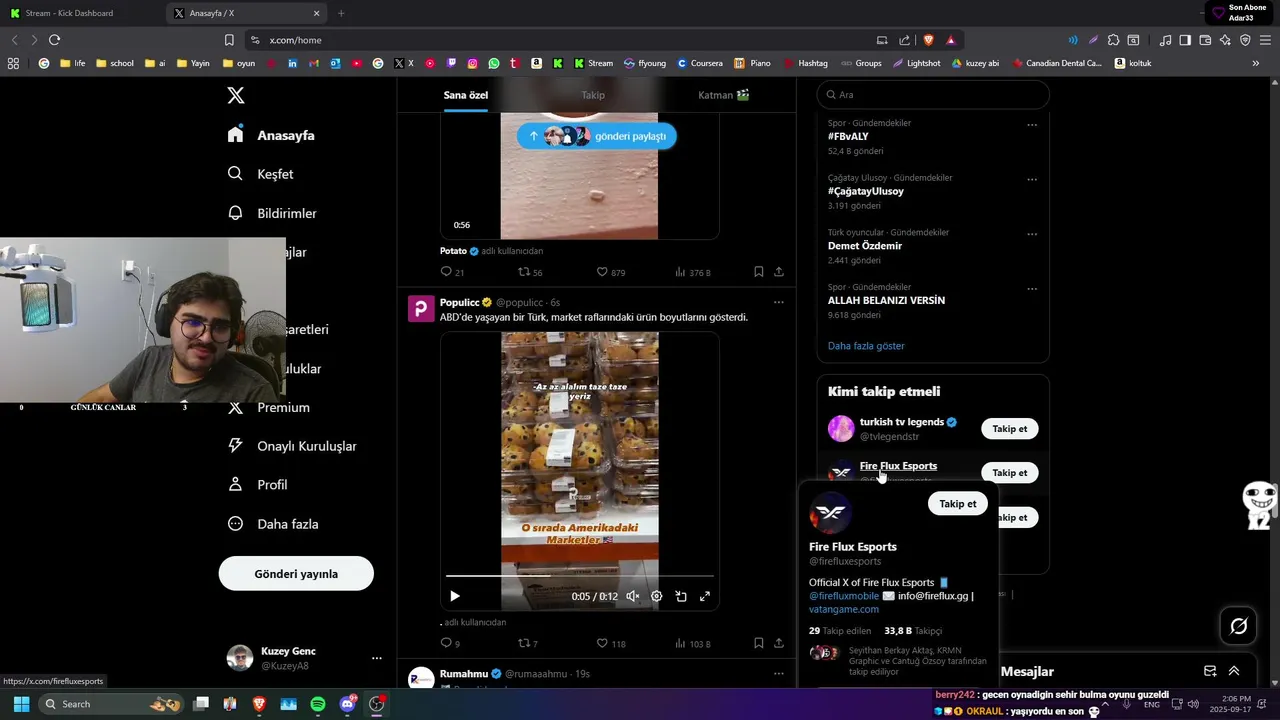Open the Kuzey Genc account menu dots
1280x720 pixels.
point(377,658)
